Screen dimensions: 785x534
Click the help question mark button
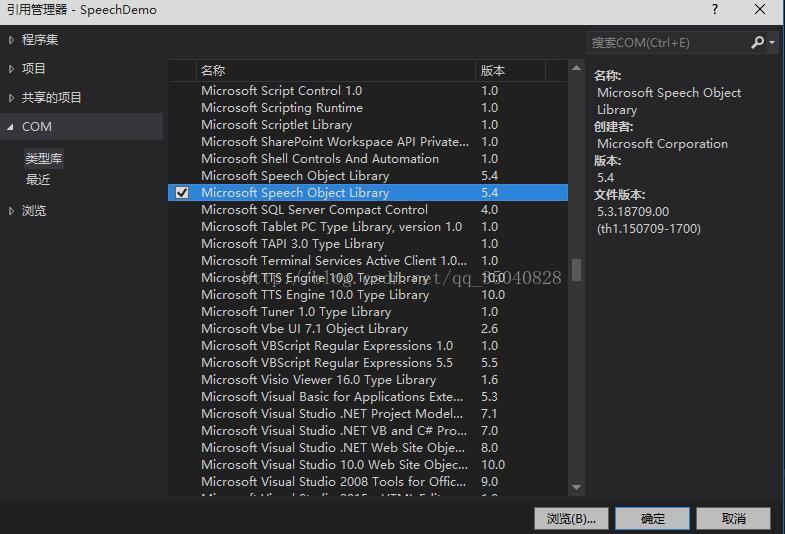point(715,10)
